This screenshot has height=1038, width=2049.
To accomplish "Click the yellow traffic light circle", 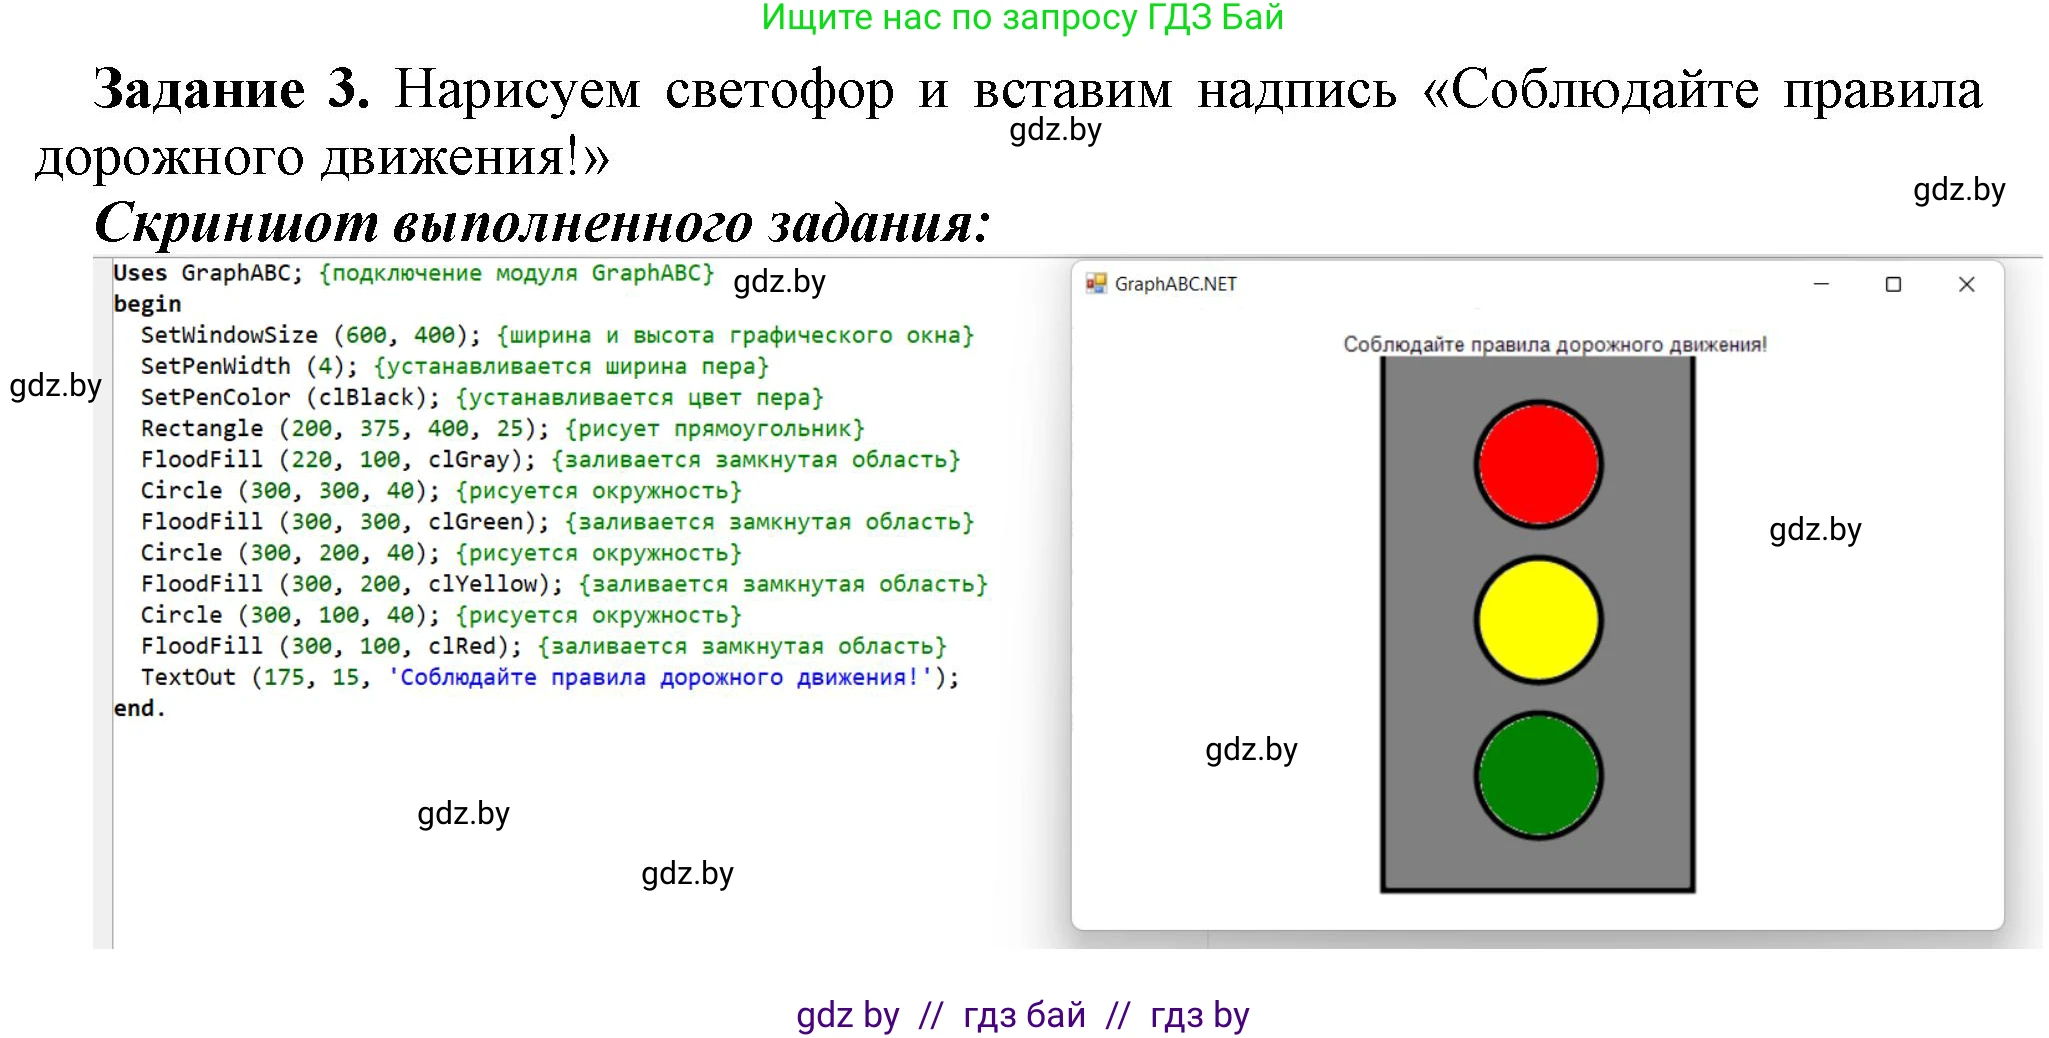I will click(1538, 620).
